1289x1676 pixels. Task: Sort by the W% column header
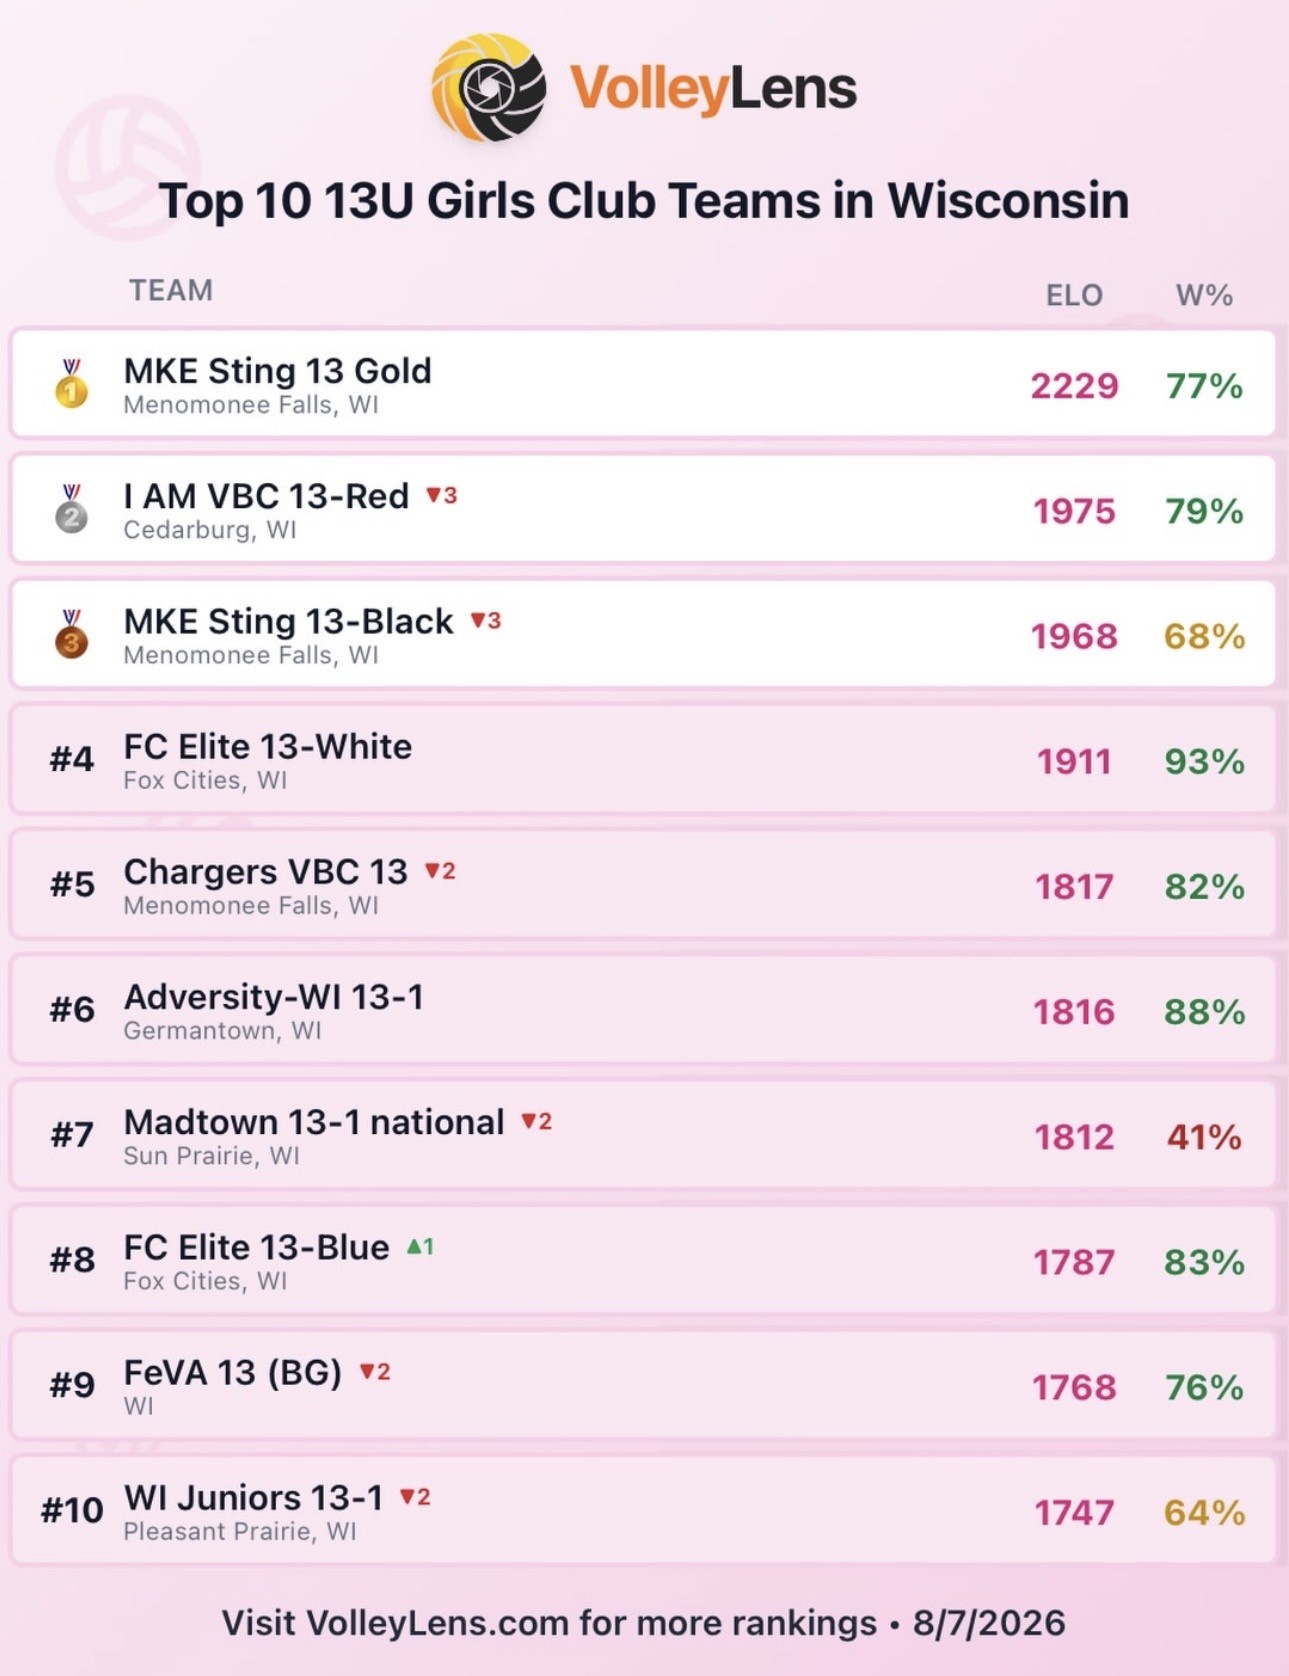coord(1204,295)
